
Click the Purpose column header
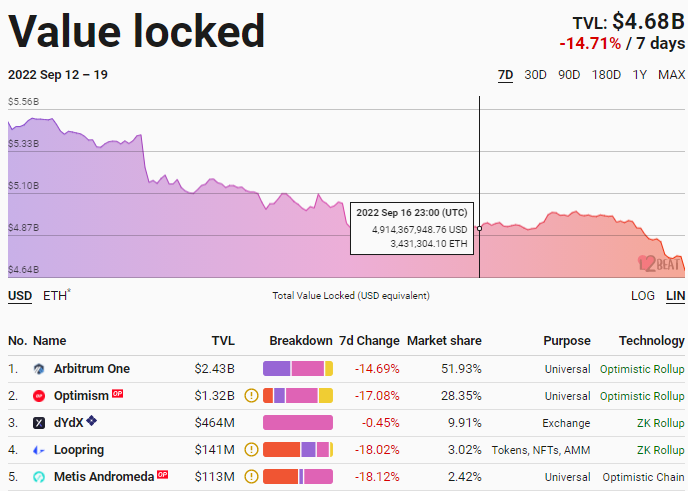click(x=567, y=341)
